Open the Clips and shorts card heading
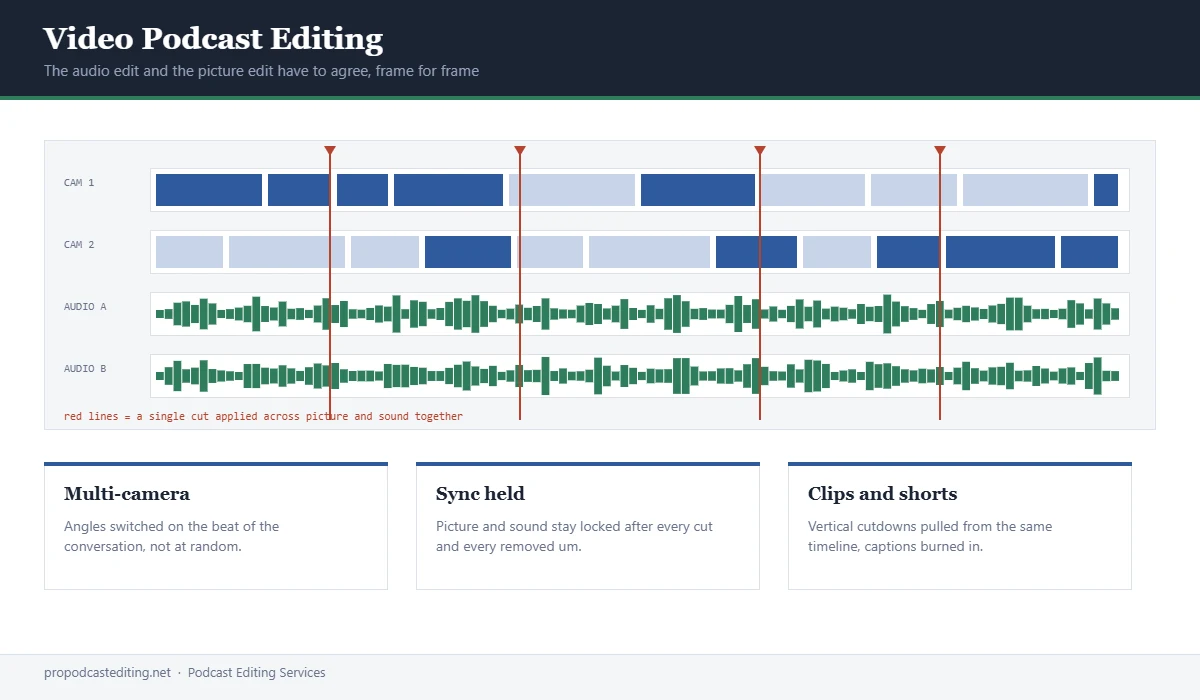 click(882, 494)
